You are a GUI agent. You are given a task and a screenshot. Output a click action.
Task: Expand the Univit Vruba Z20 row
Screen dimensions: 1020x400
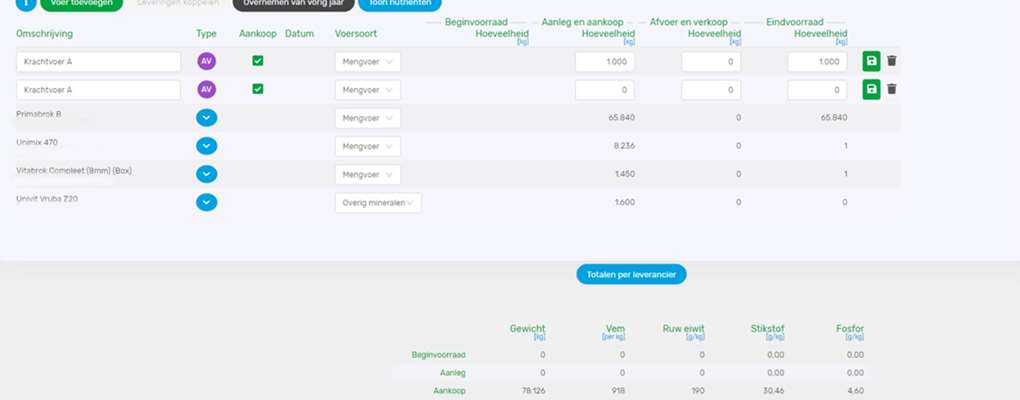[x=206, y=202]
